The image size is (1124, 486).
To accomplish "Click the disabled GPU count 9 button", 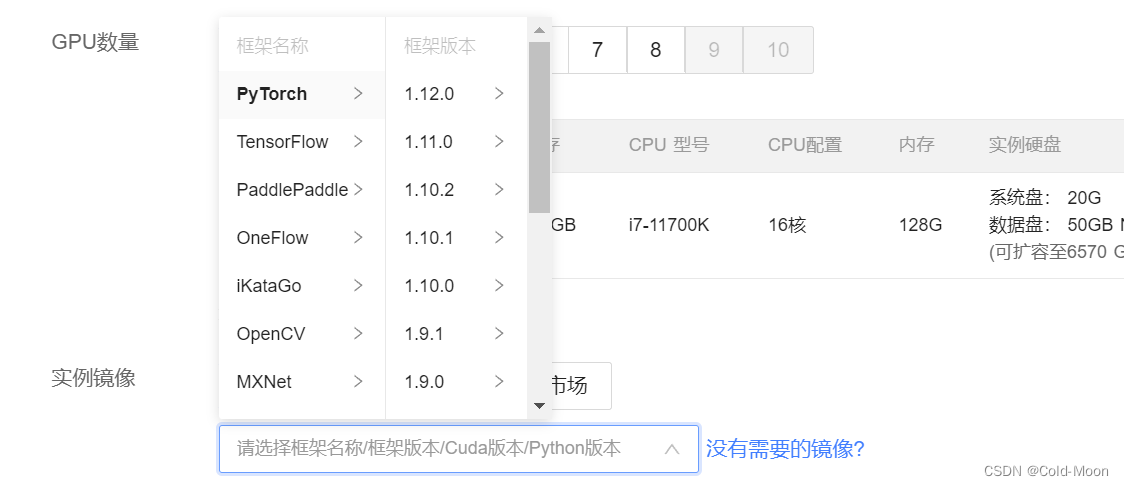I will tap(713, 49).
